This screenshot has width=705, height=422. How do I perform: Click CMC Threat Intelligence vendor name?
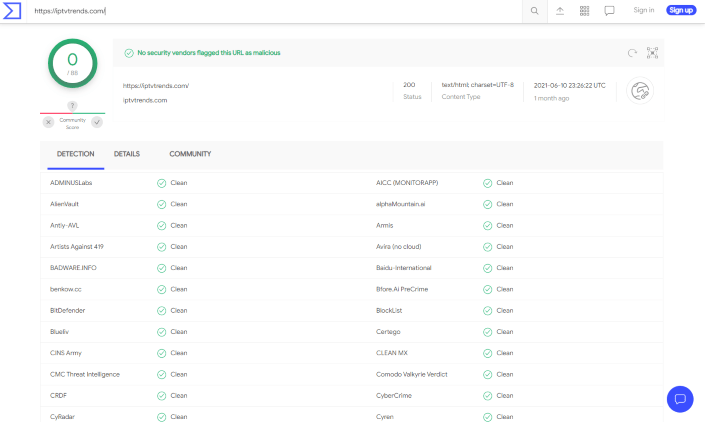[85, 374]
